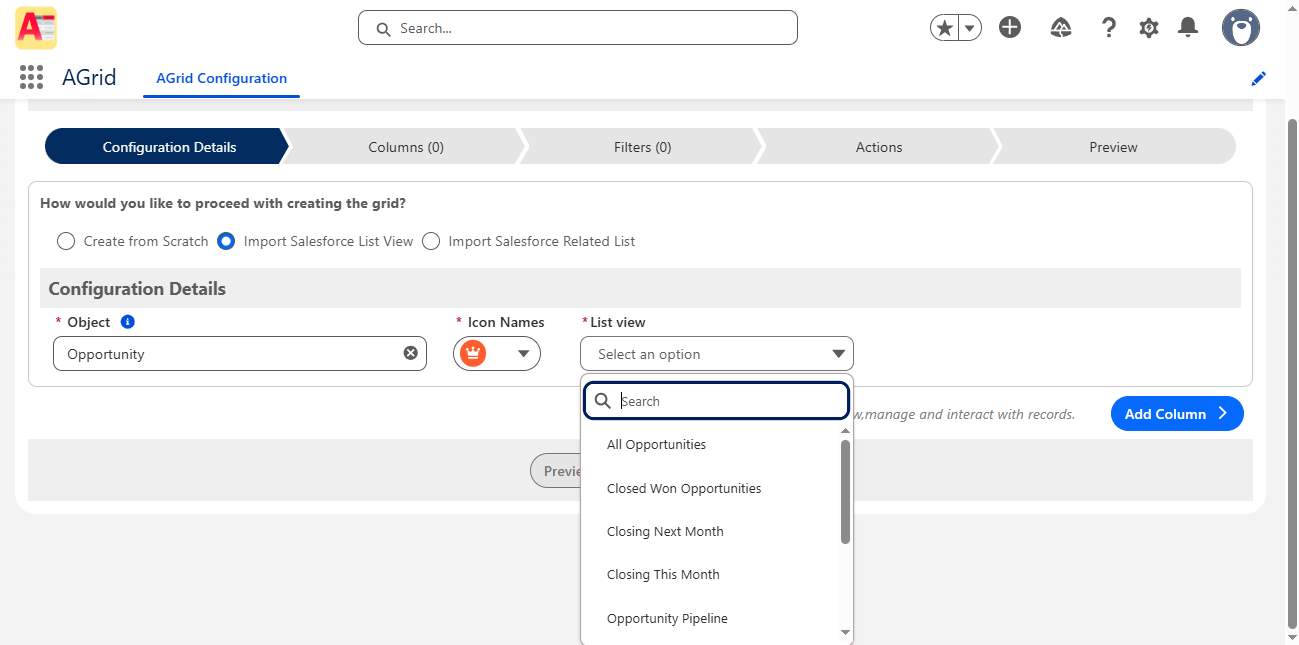The image size is (1299, 645).
Task: Click the Object info tooltip icon
Action: 127,322
